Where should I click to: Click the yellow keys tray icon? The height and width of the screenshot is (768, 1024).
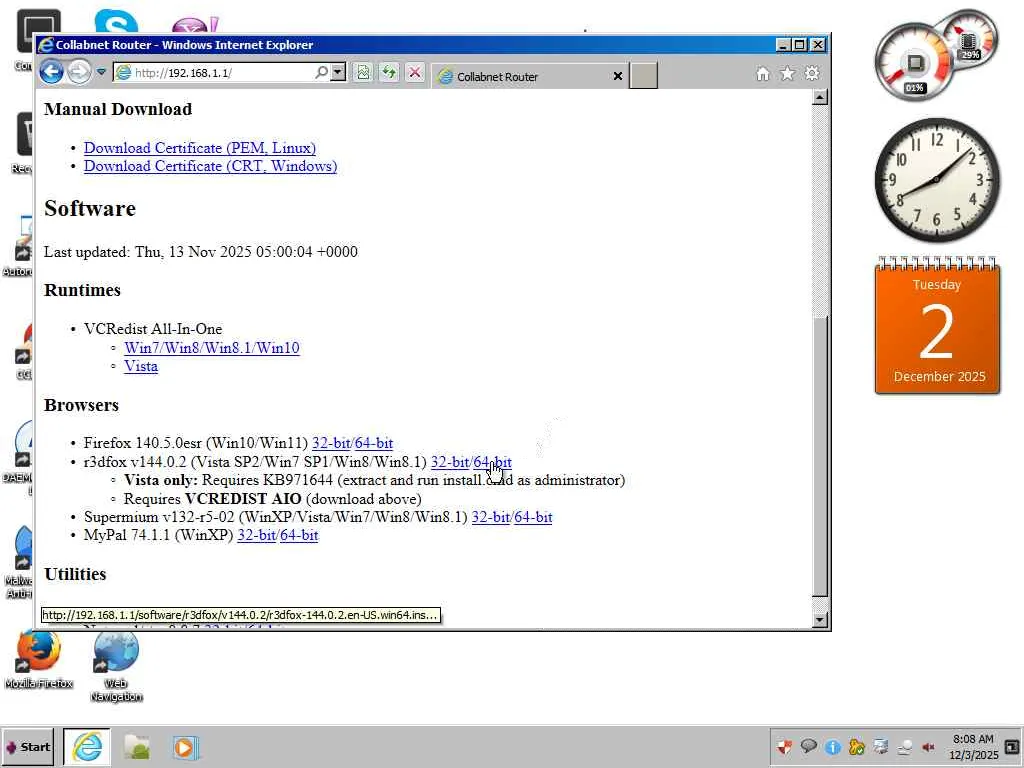coord(857,746)
